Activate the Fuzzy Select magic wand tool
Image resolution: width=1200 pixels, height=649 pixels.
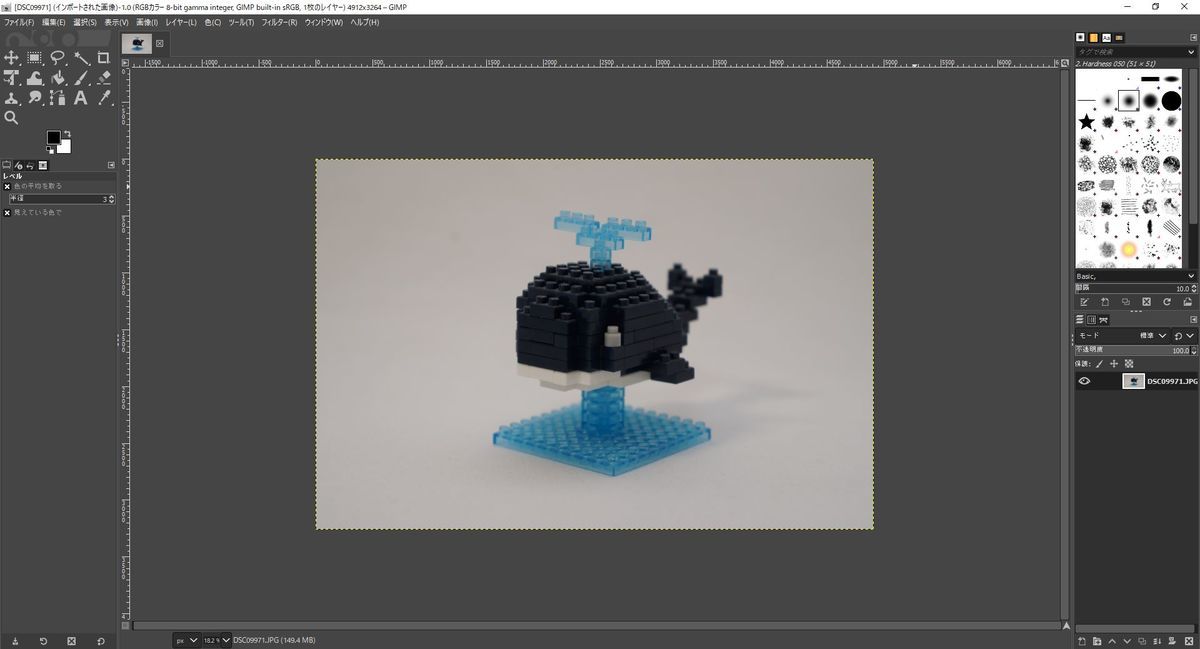[81, 58]
